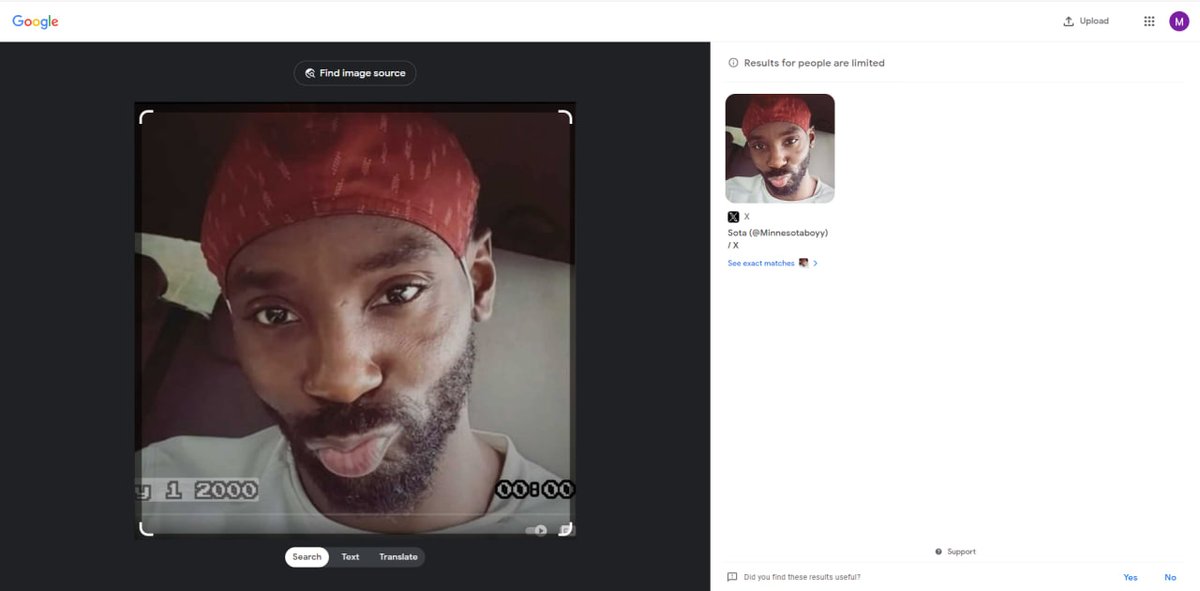Click Yes on the results feedback prompt

(1130, 577)
